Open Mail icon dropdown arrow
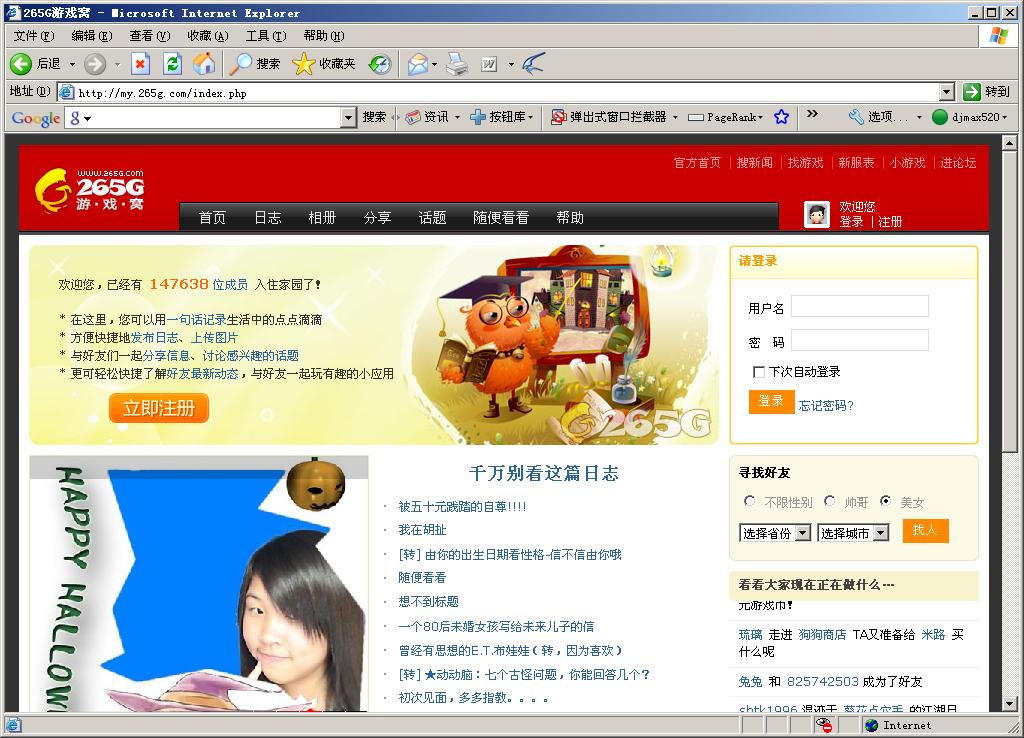 point(434,64)
